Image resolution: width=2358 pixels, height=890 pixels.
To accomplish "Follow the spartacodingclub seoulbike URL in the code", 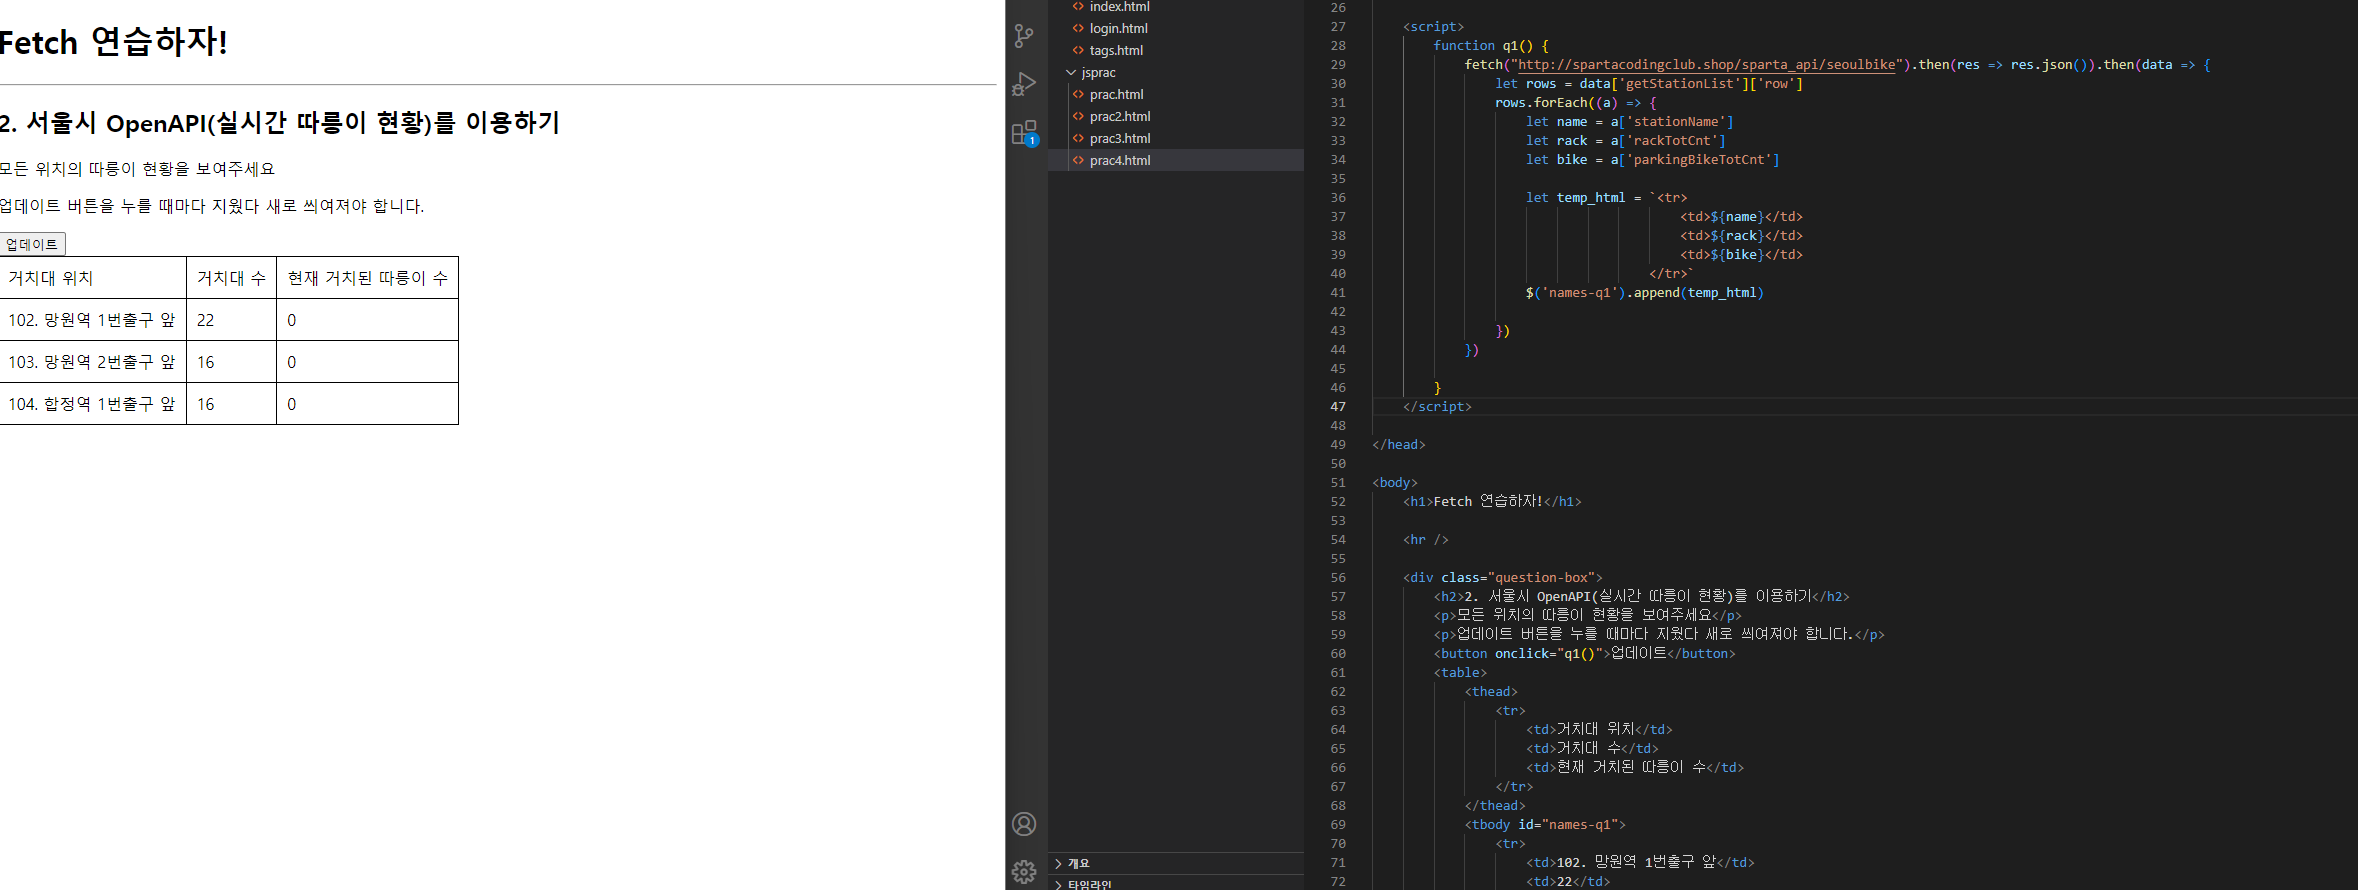I will coord(1706,65).
